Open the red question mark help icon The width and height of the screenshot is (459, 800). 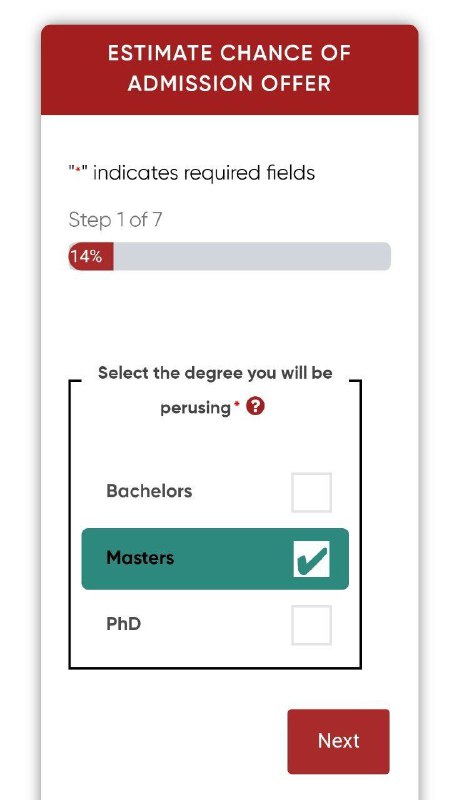tap(255, 407)
